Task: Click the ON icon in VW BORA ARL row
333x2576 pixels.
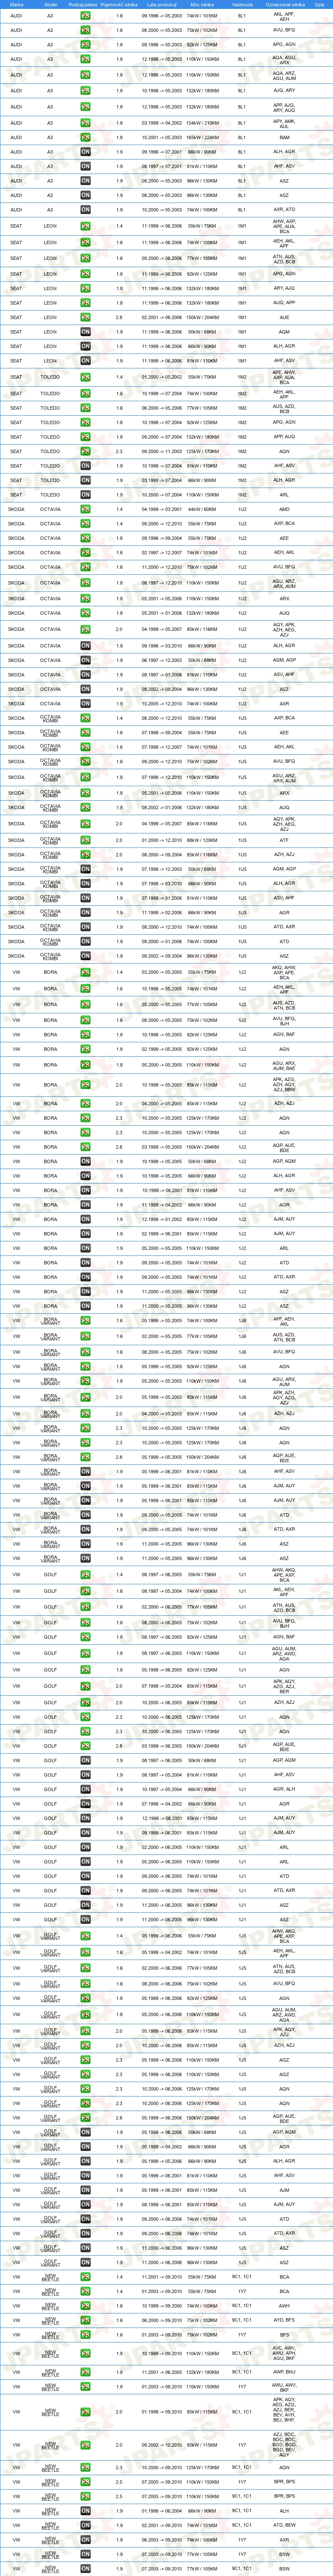Action: coord(85,1248)
